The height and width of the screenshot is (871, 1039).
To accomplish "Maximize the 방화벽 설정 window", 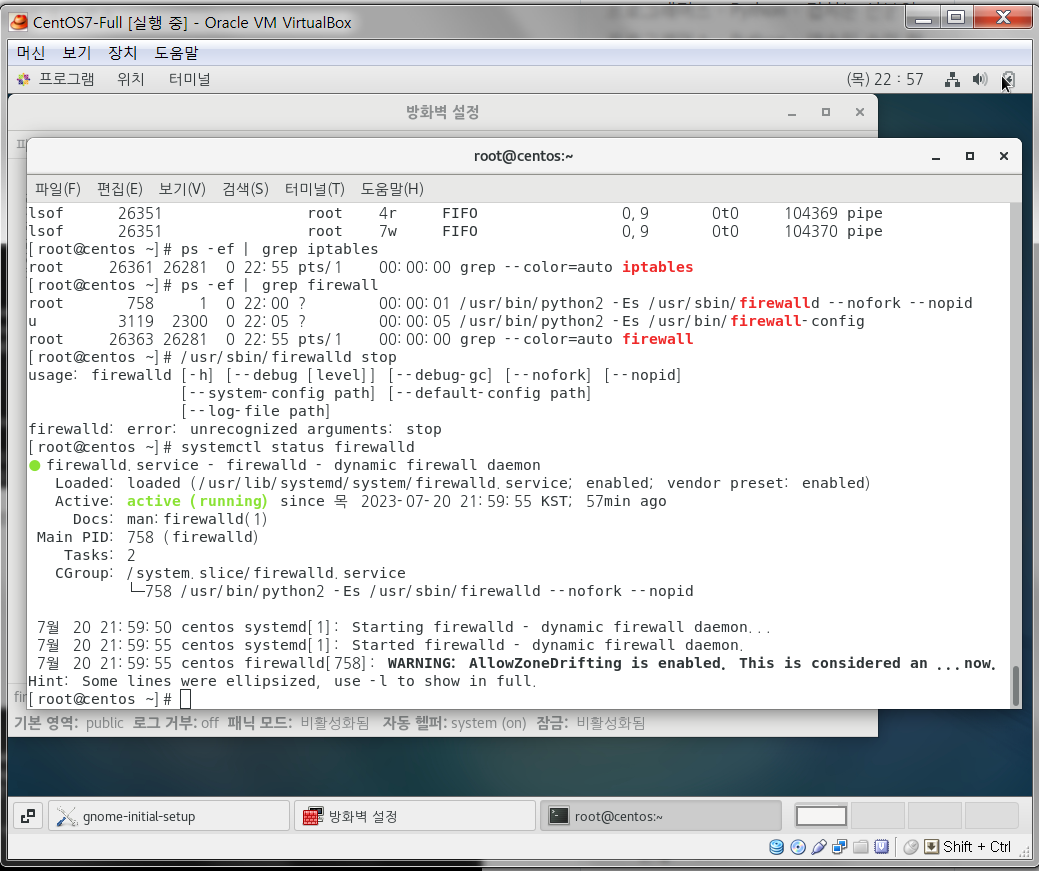I will coord(826,112).
